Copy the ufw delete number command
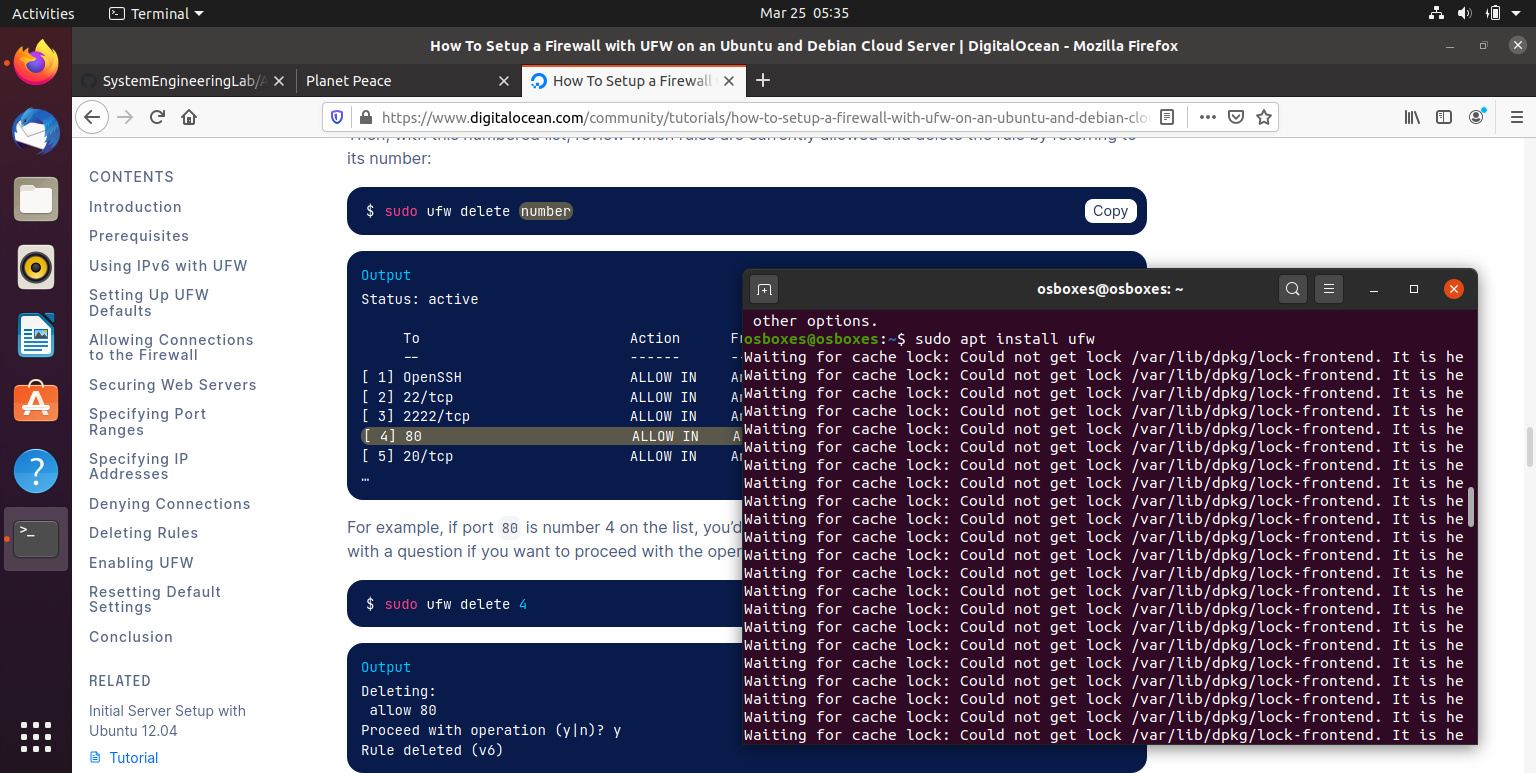 (x=1110, y=211)
